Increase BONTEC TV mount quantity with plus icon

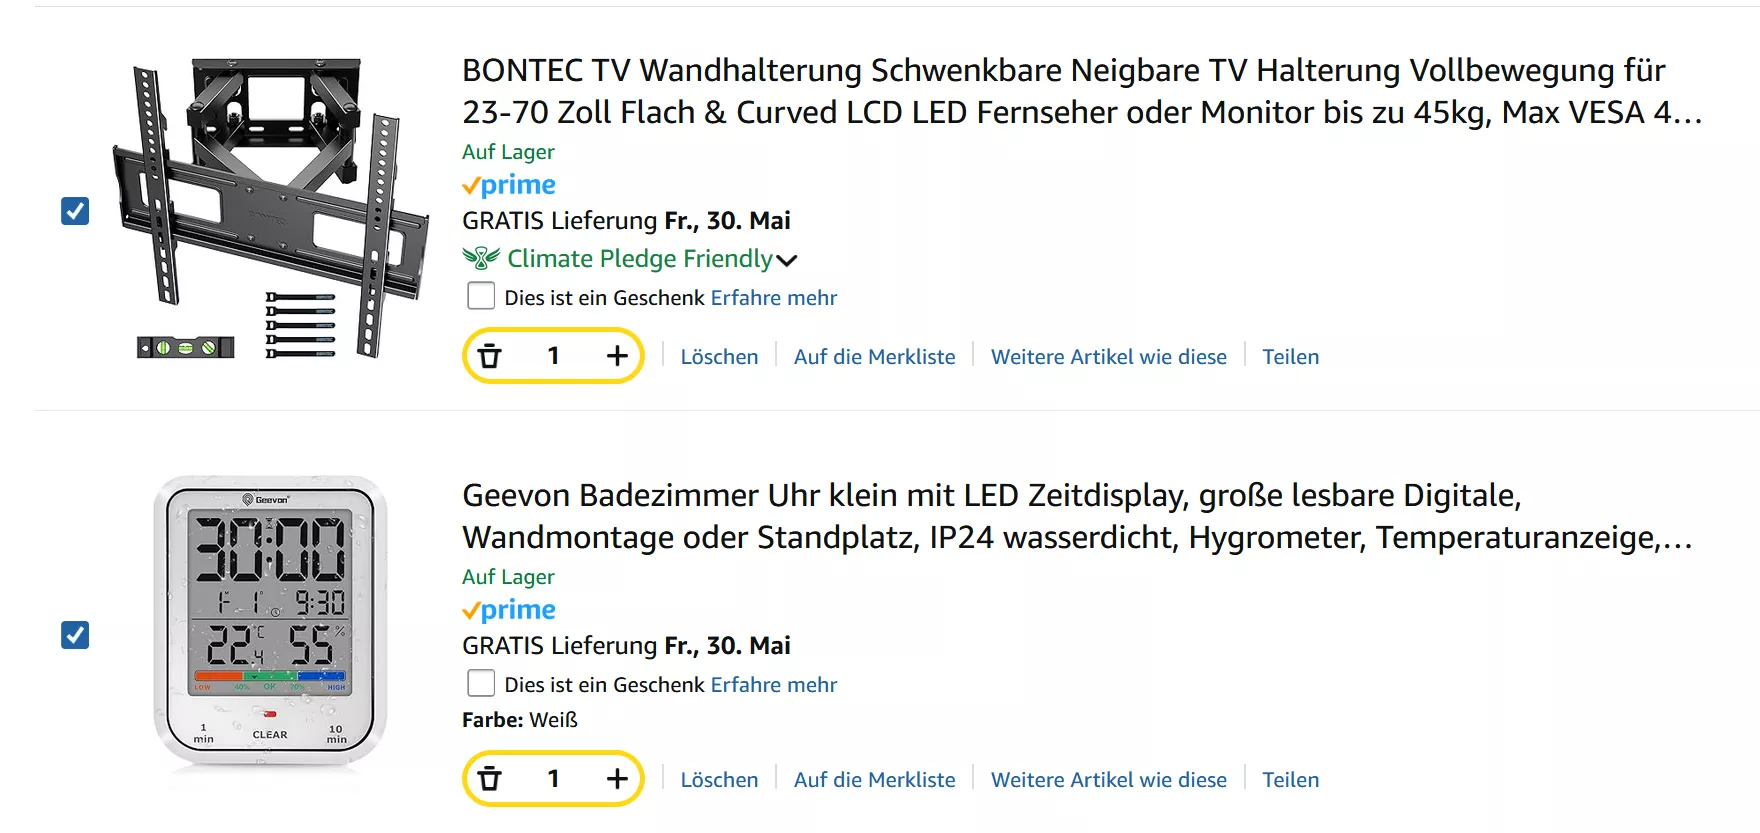pyautogui.click(x=617, y=356)
